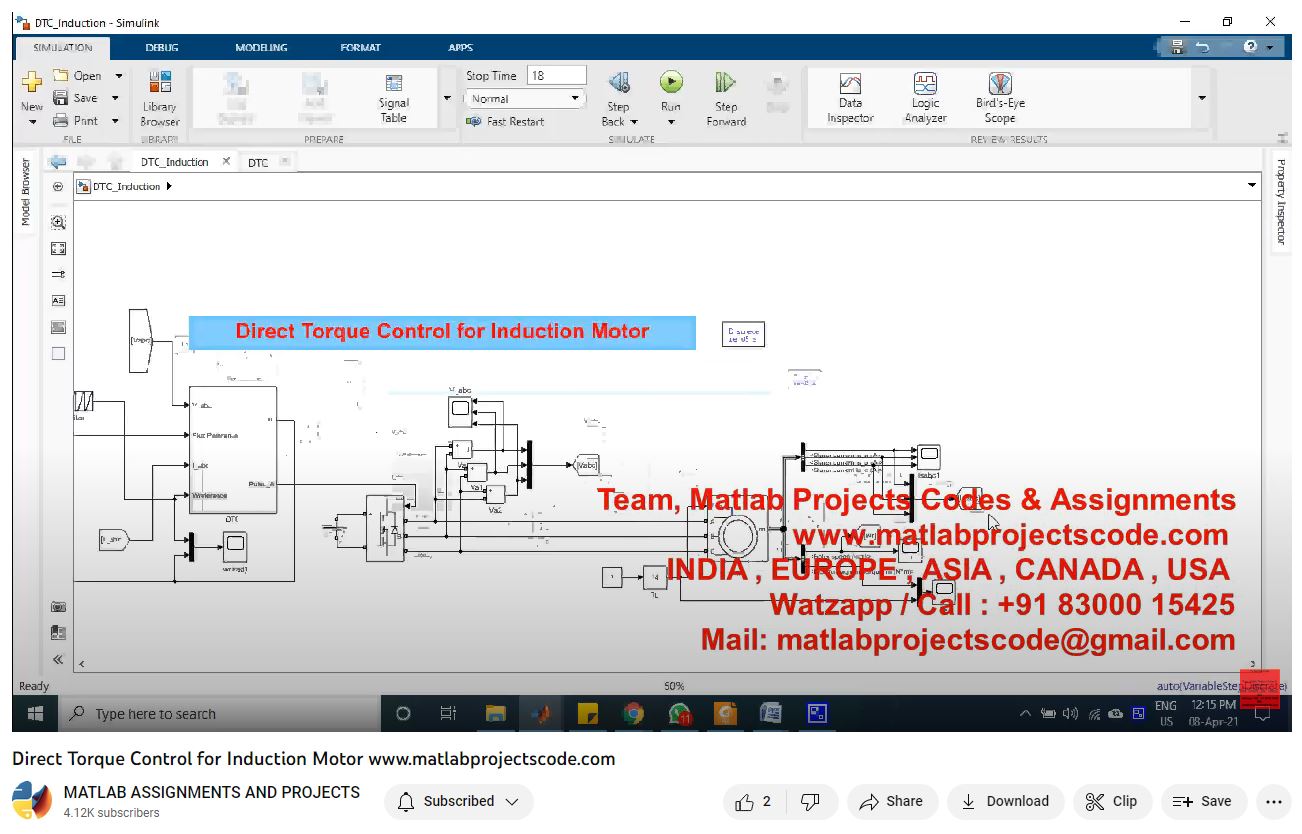Click the Download button

[x=1005, y=801]
